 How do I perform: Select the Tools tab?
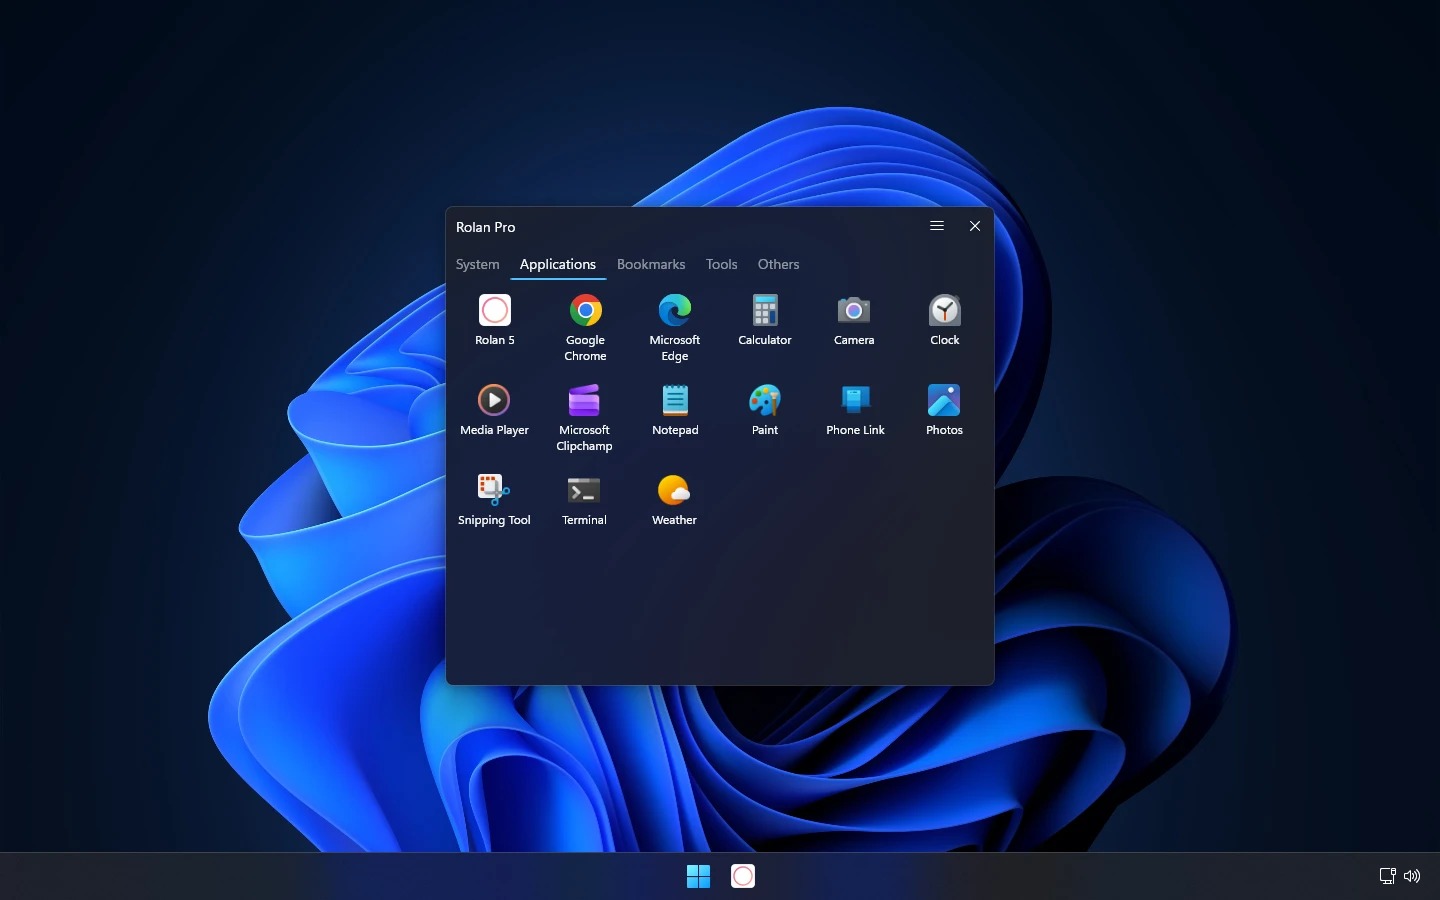pos(721,265)
